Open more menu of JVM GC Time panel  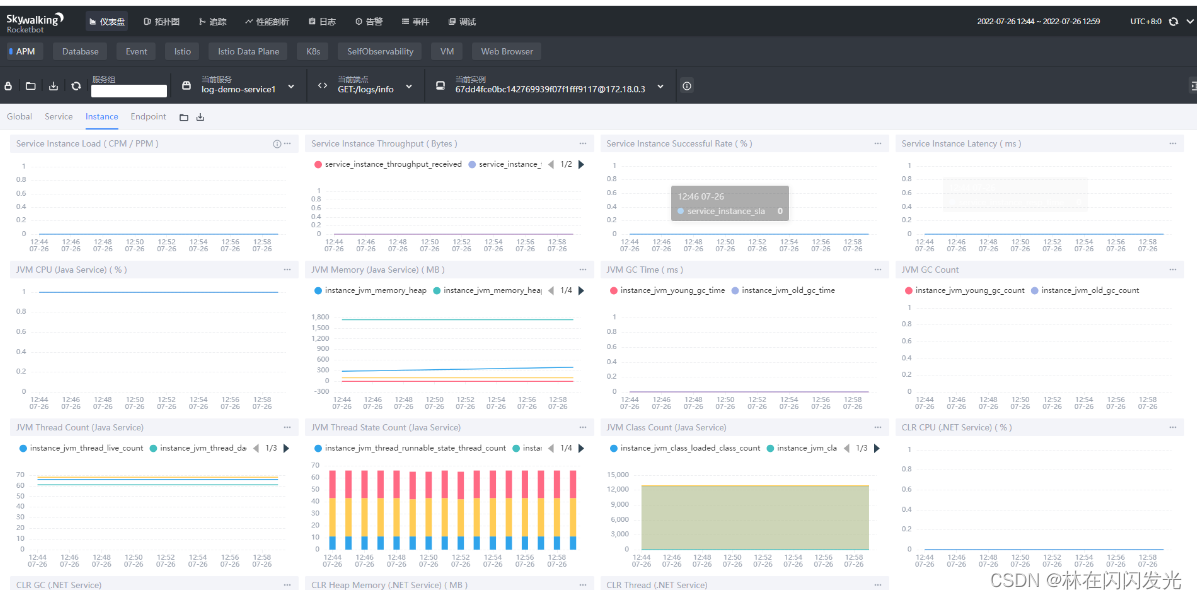coord(878,269)
